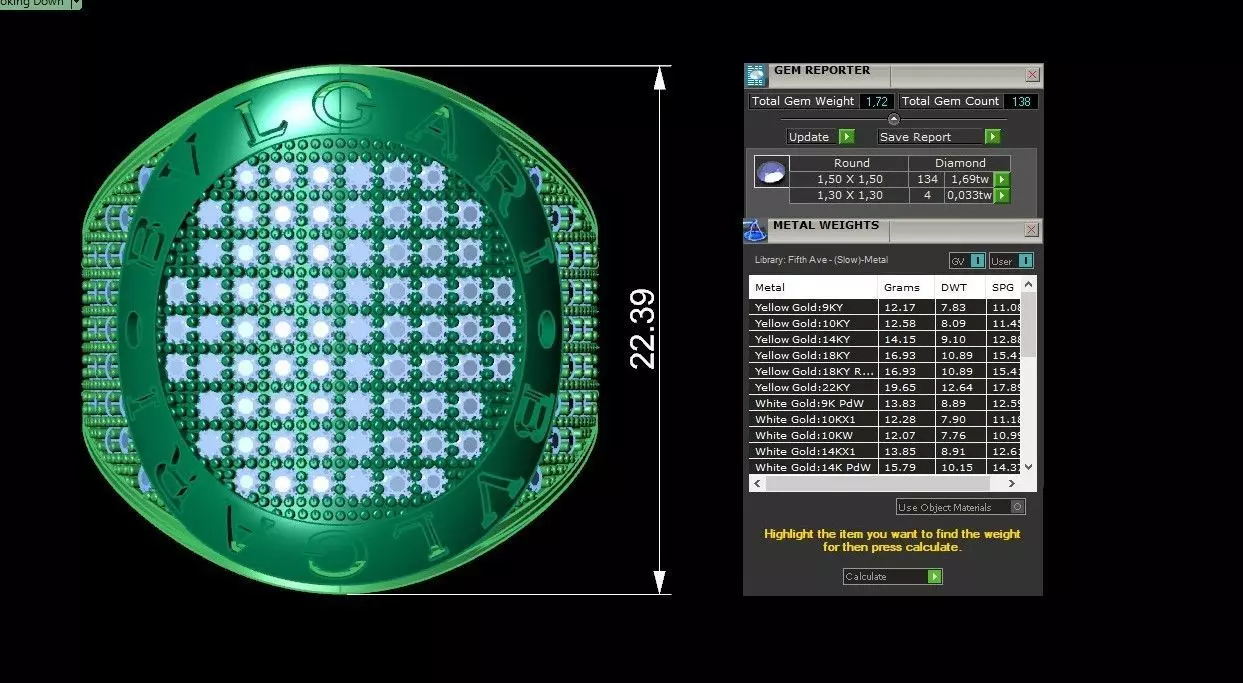The height and width of the screenshot is (683, 1243).
Task: Click the 22.39 dimension label
Action: (x=643, y=329)
